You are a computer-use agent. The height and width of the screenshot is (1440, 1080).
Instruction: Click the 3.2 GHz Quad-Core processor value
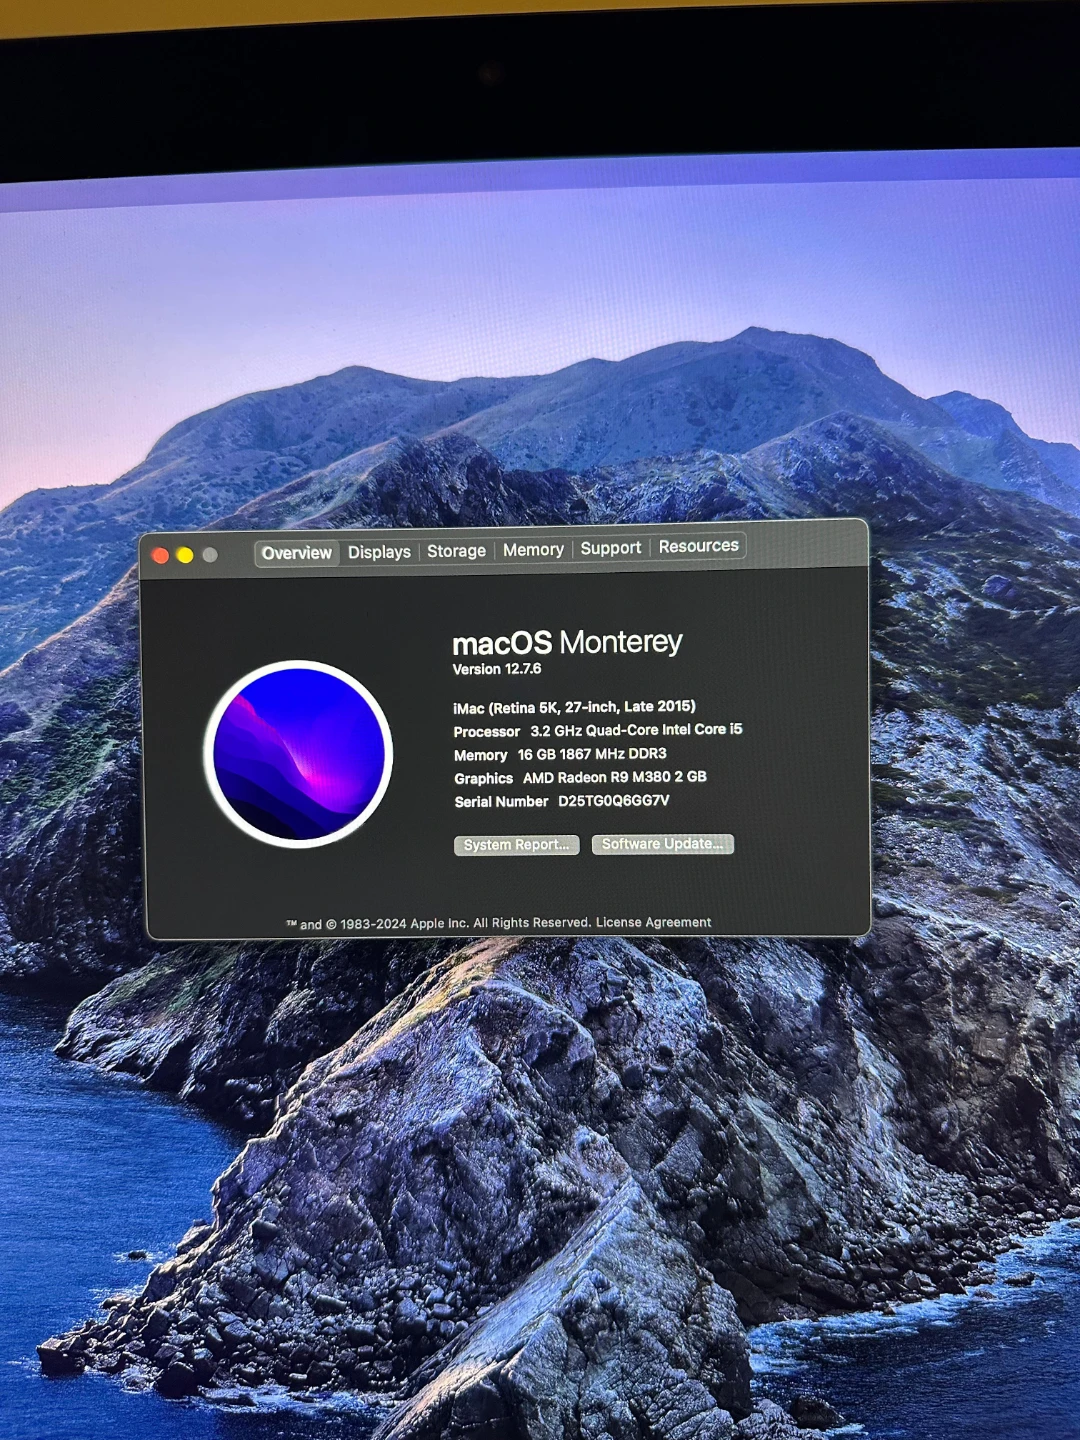click(x=636, y=730)
